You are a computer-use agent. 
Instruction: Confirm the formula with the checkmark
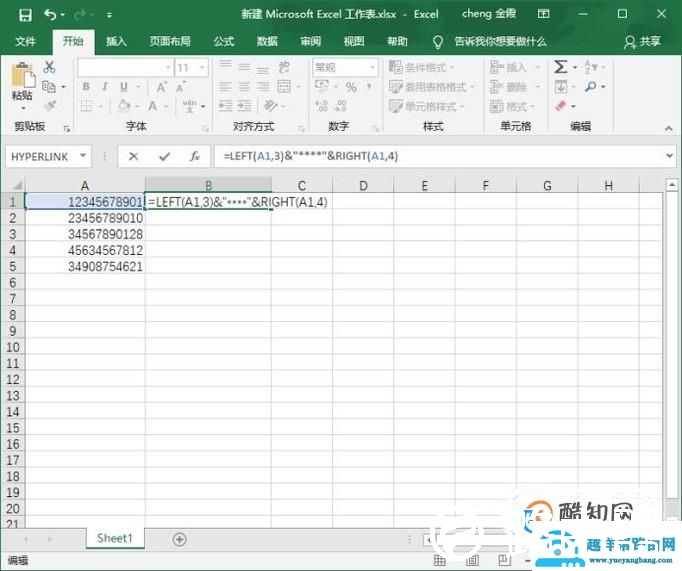[x=164, y=156]
